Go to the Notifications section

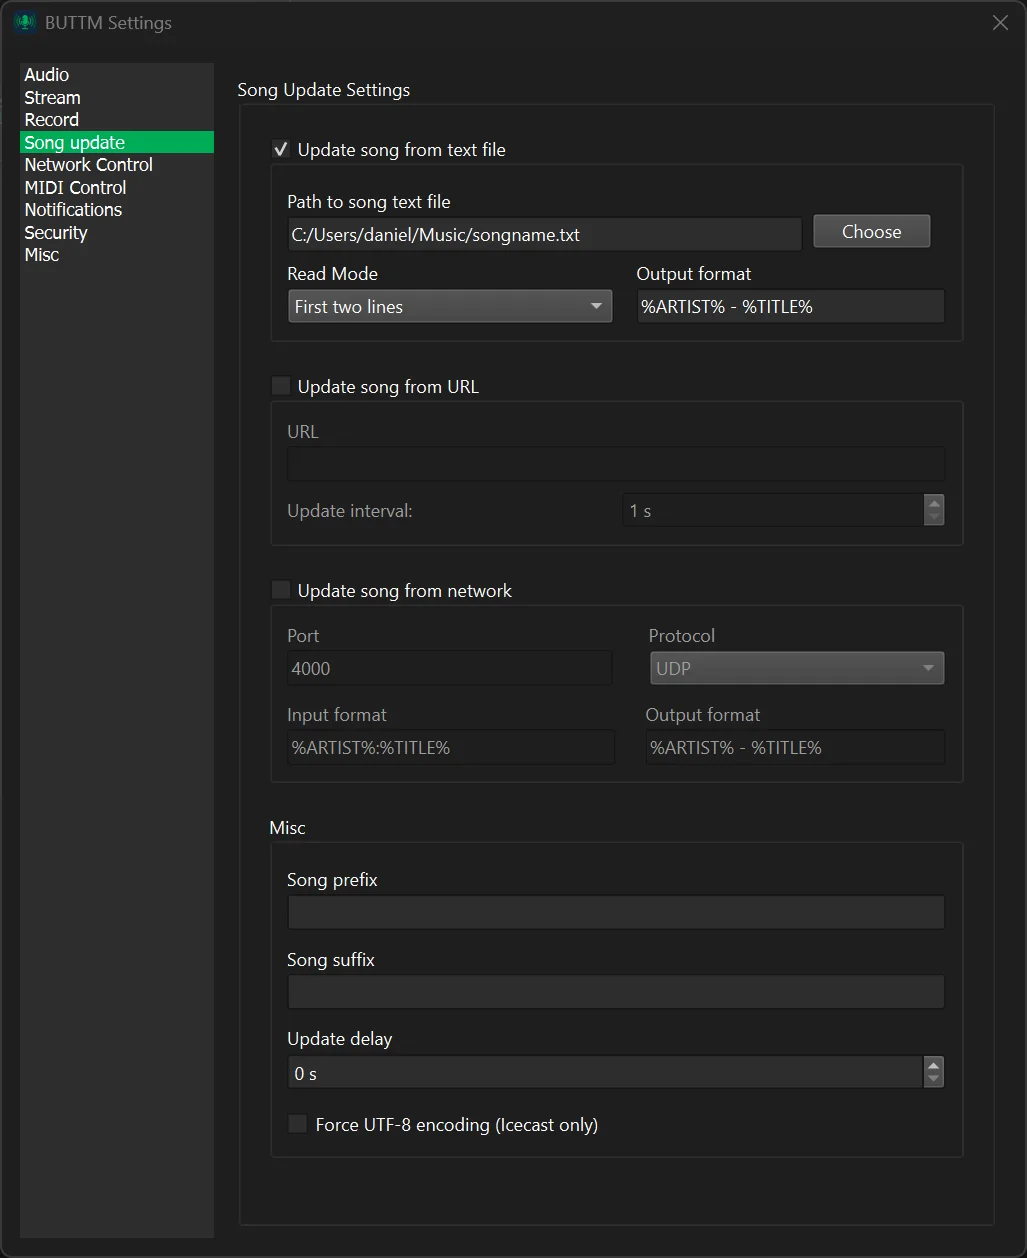(x=72, y=209)
